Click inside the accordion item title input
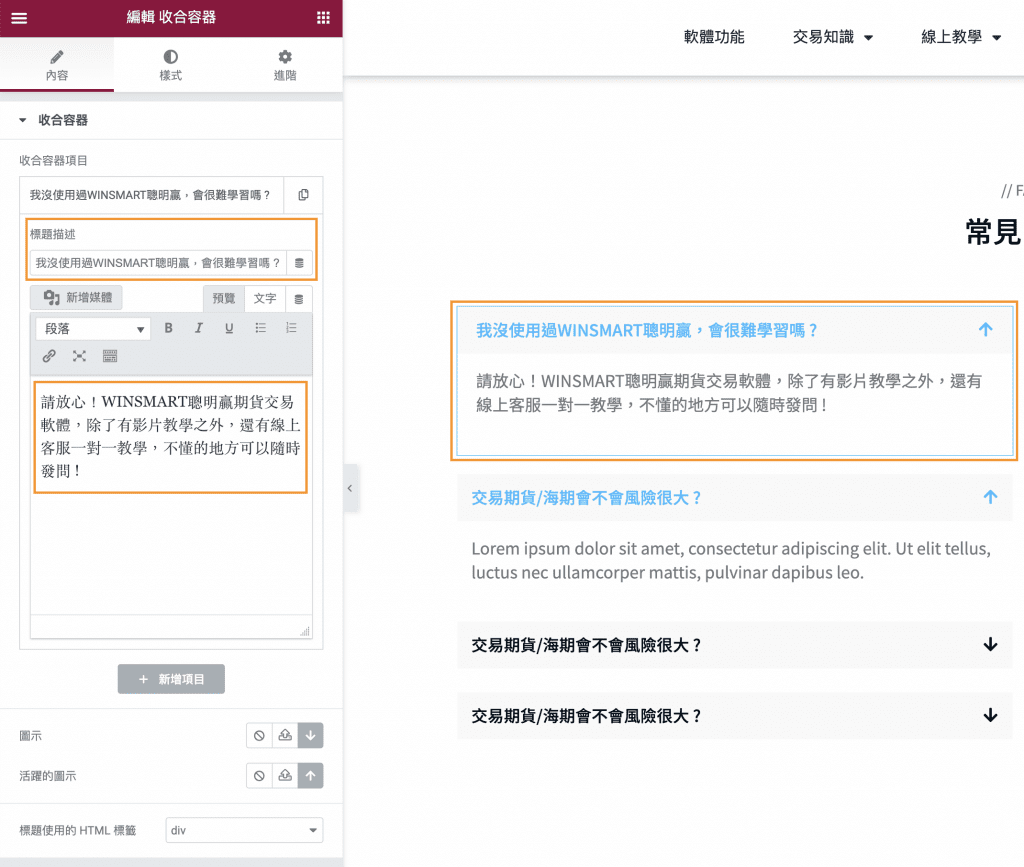The image size is (1024, 867). click(x=150, y=195)
